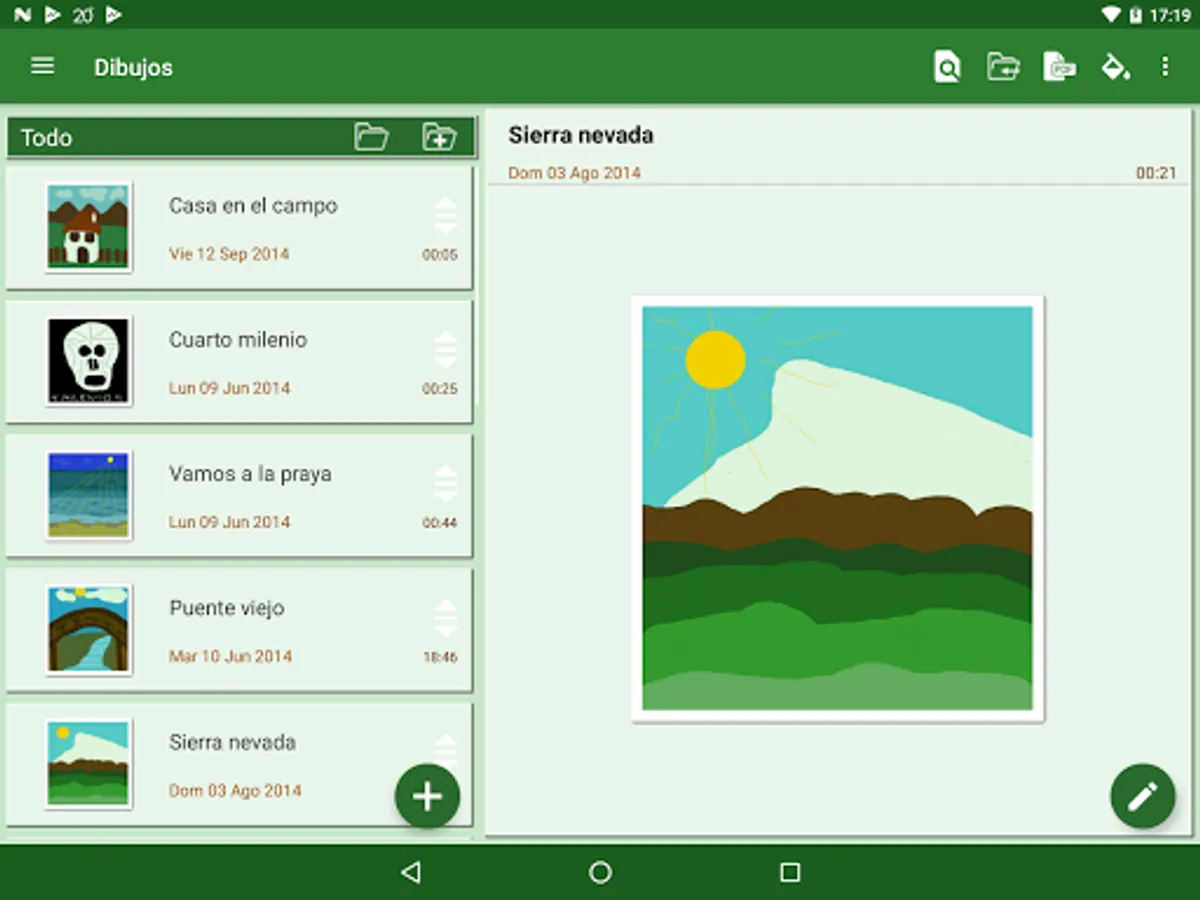Click the Cuarto milenio title

click(x=238, y=340)
